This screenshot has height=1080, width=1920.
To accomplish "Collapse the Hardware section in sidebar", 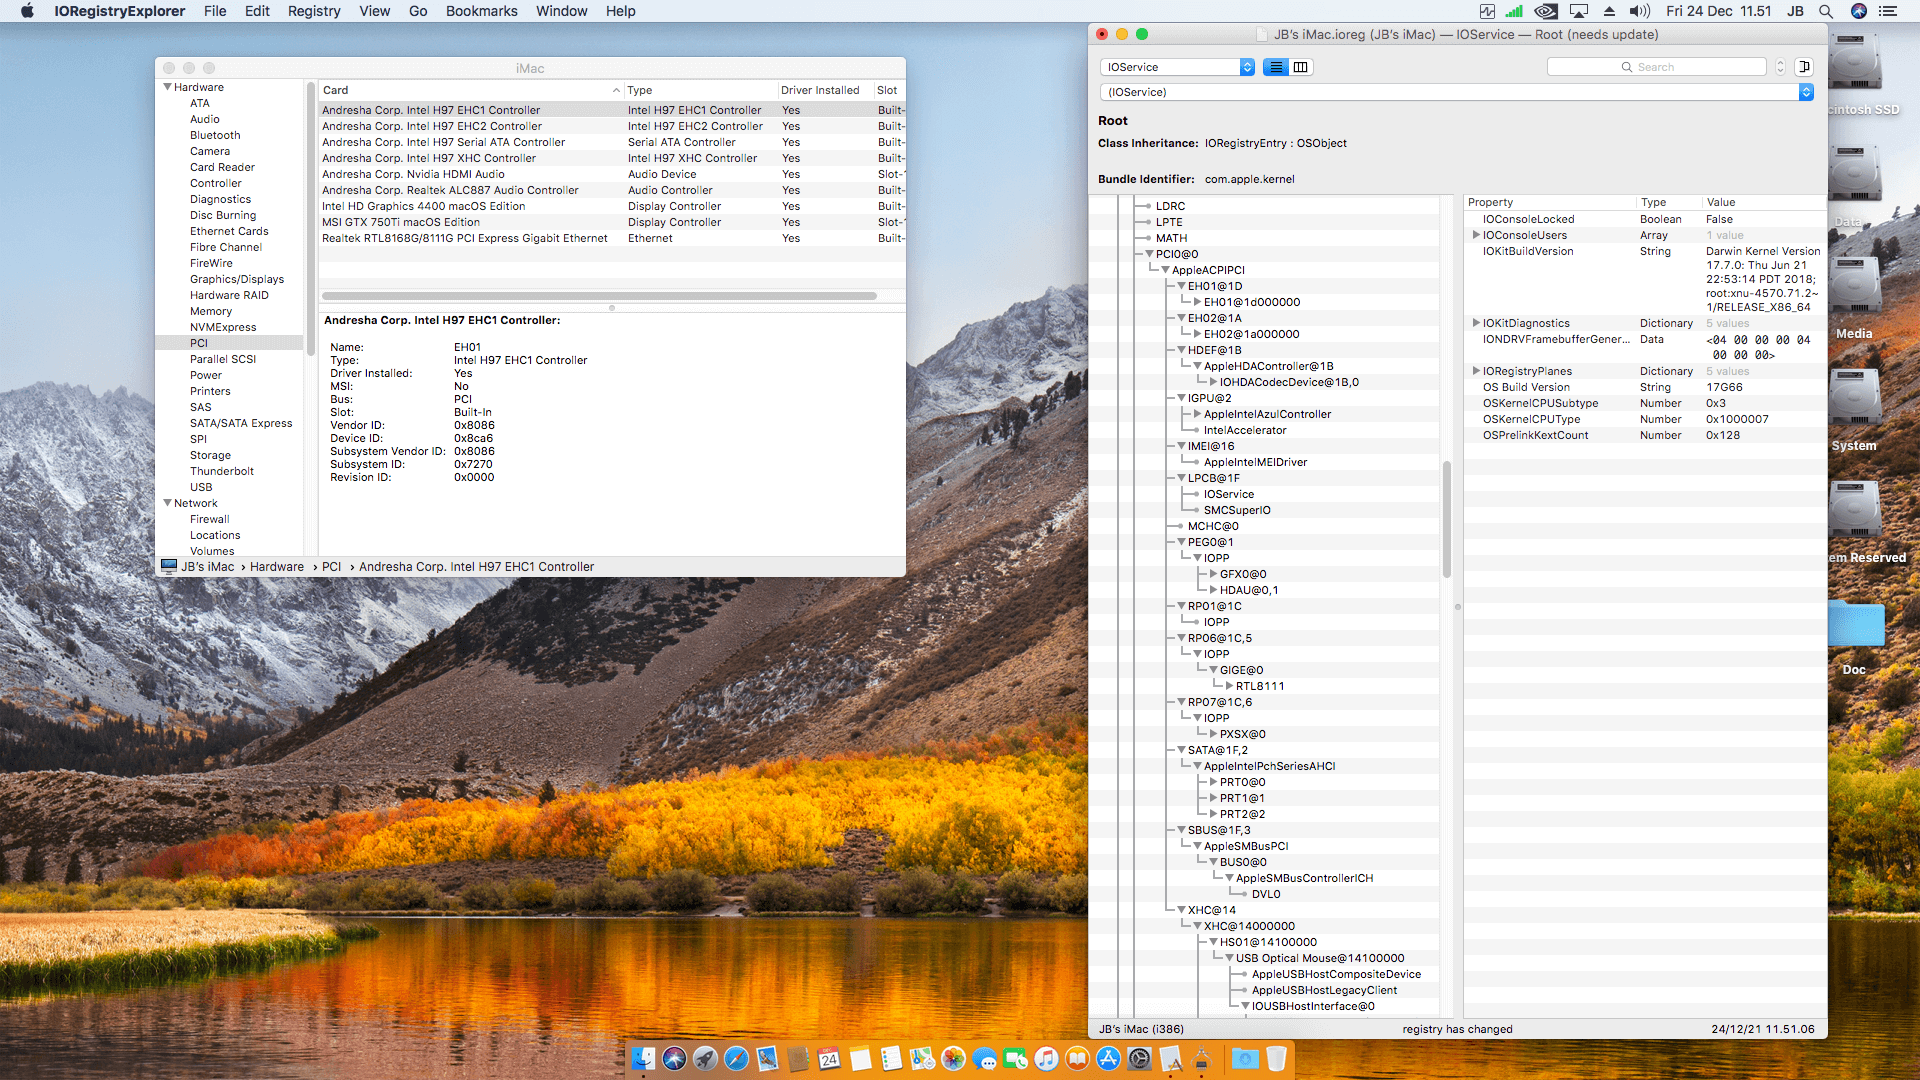I will (x=167, y=87).
